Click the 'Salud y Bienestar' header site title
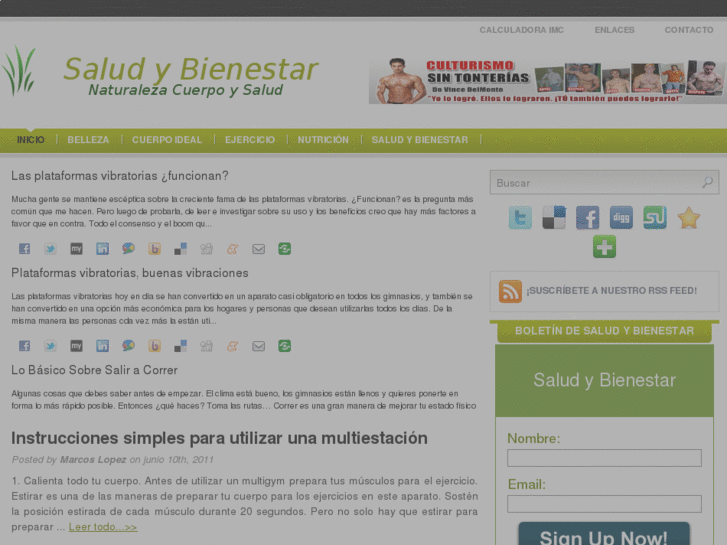This screenshot has width=727, height=545. point(191,69)
